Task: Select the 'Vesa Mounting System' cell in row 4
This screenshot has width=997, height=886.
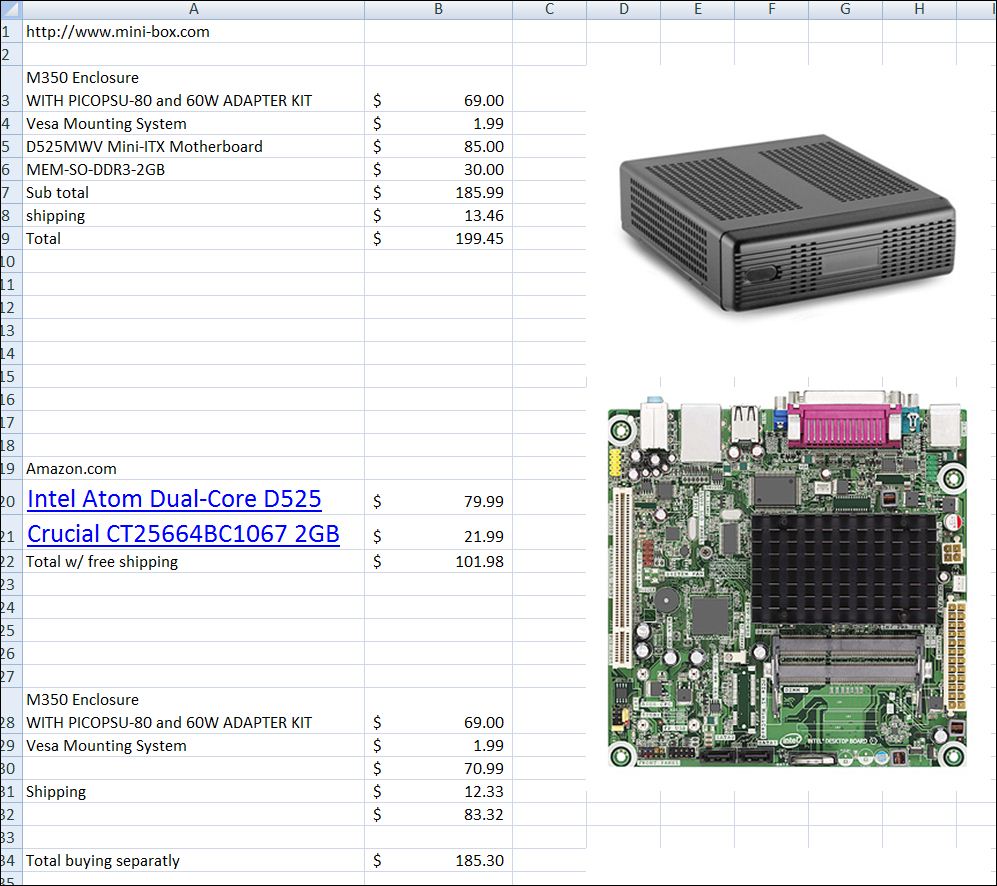Action: [x=194, y=123]
